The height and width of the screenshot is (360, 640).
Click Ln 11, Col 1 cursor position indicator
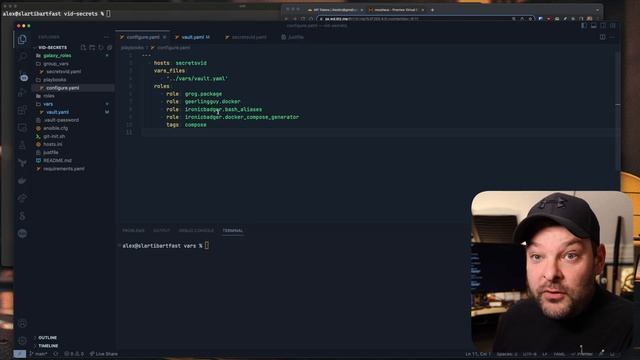click(x=478, y=354)
